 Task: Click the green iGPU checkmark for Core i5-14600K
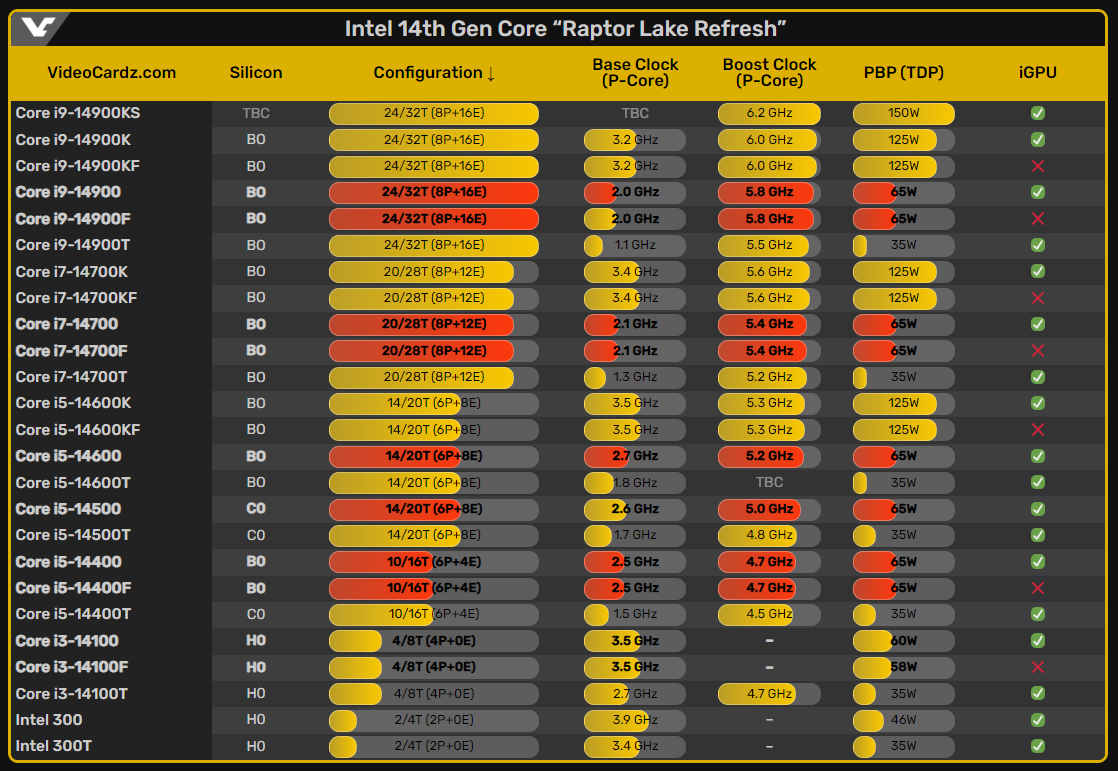coord(1038,403)
